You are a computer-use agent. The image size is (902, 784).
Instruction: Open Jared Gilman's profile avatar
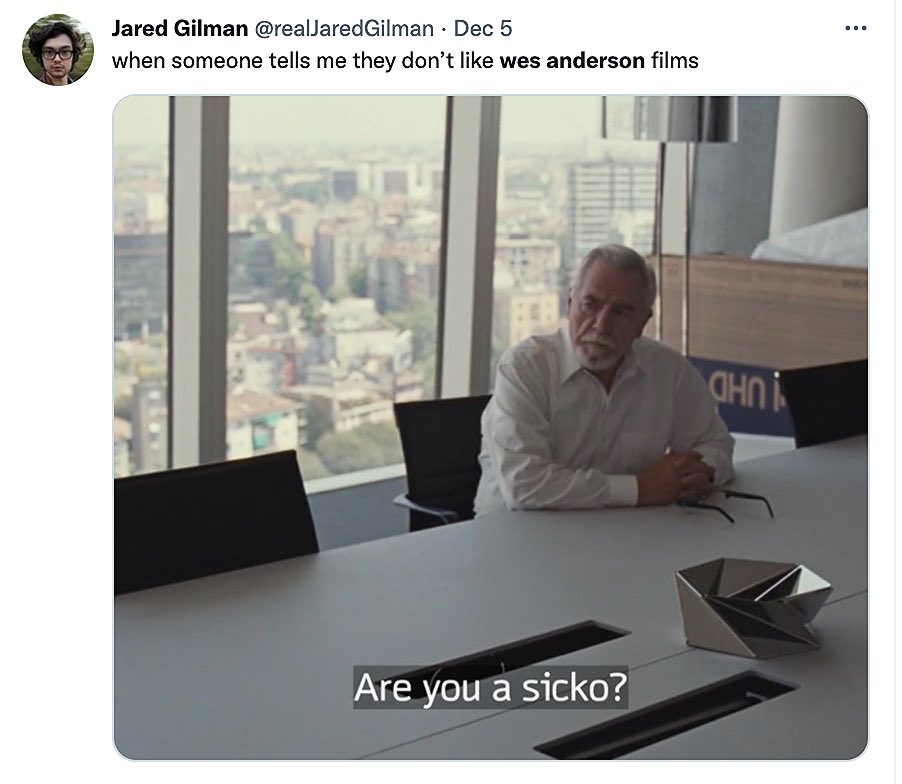click(x=58, y=50)
